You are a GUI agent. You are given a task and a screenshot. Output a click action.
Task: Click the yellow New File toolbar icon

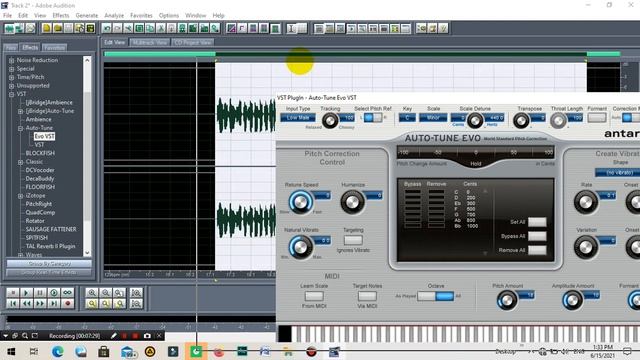(47, 28)
